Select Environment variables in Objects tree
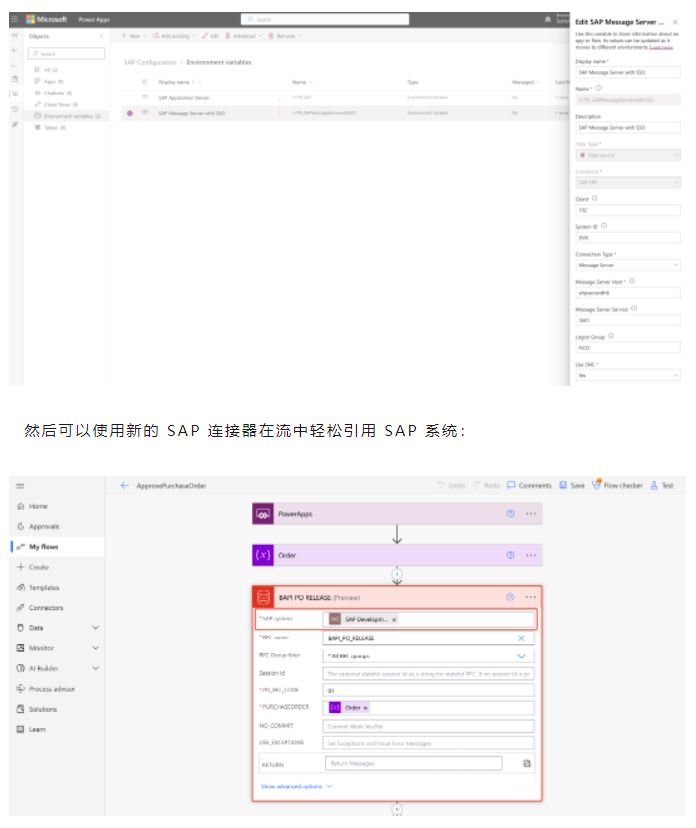Viewport: 696px width, 828px height. (69, 116)
